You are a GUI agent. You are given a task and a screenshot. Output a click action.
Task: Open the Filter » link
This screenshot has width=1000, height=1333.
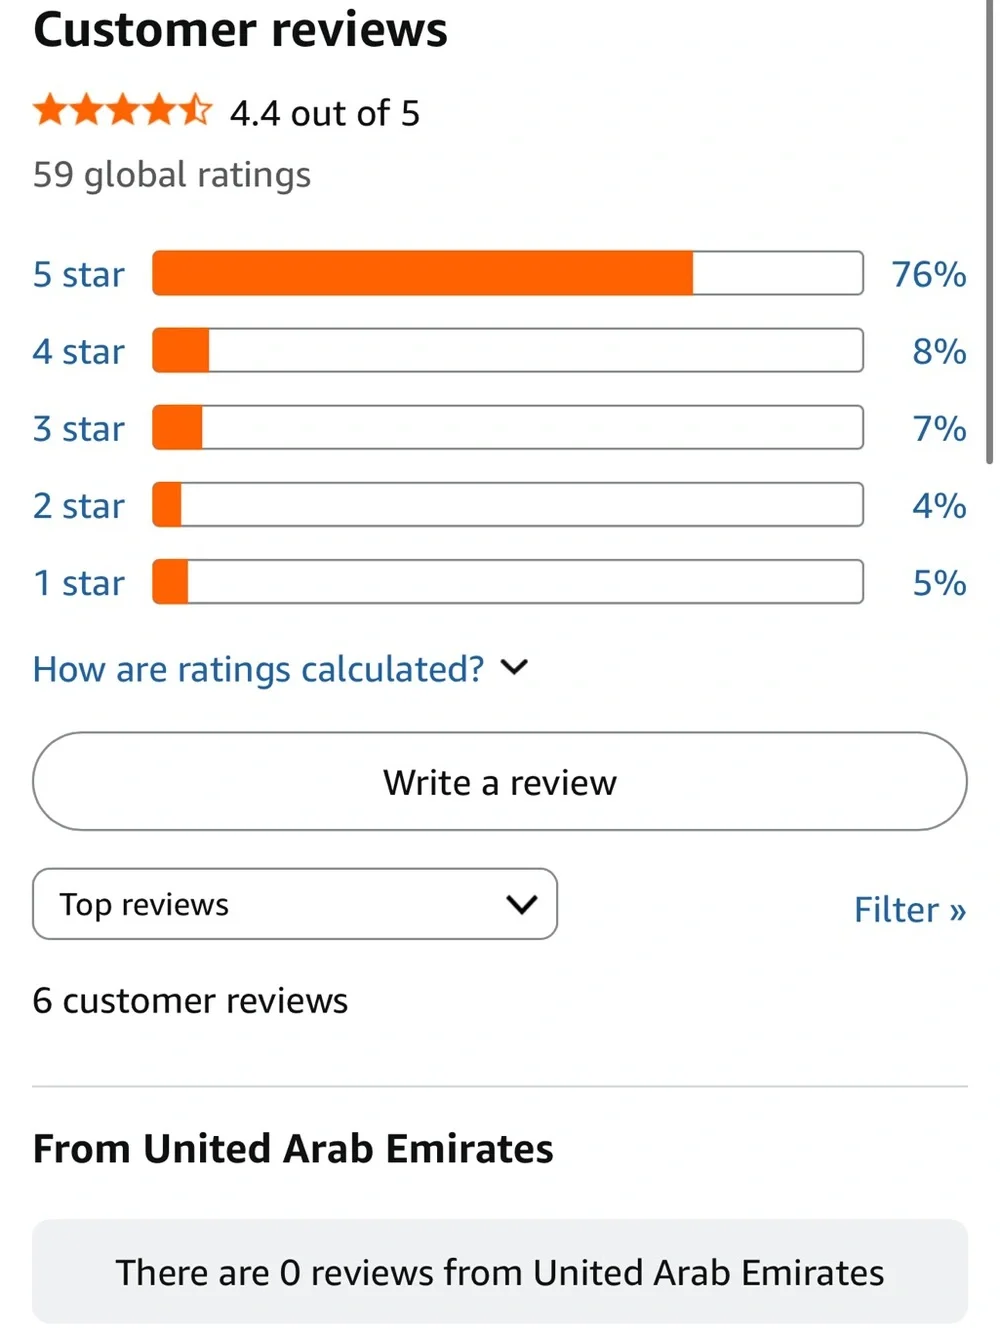[x=910, y=910]
